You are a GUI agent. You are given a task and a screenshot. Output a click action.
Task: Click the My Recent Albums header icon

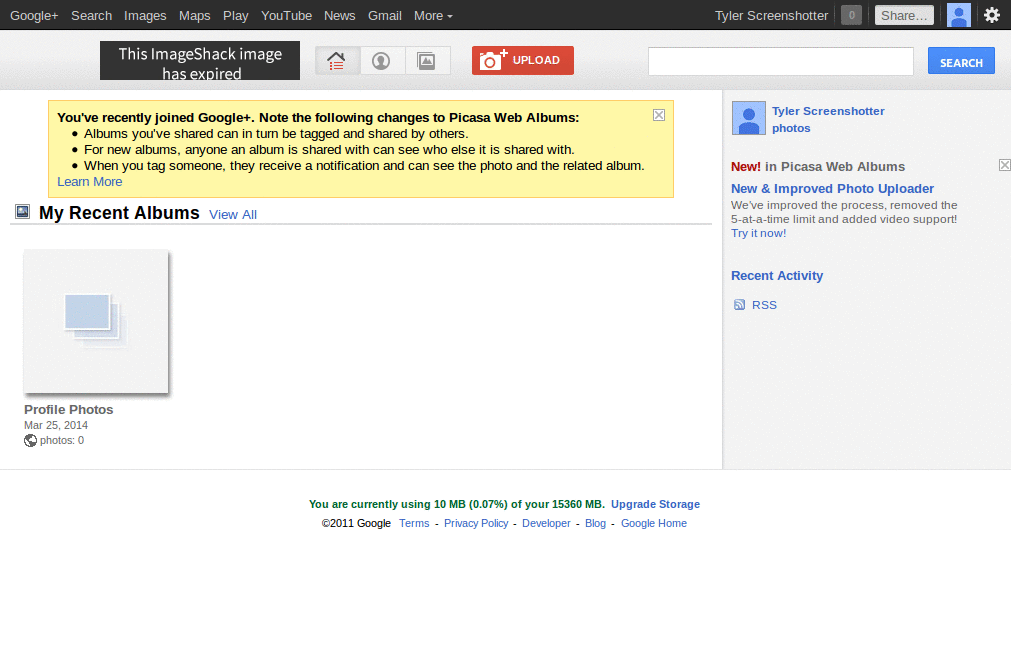coord(22,212)
